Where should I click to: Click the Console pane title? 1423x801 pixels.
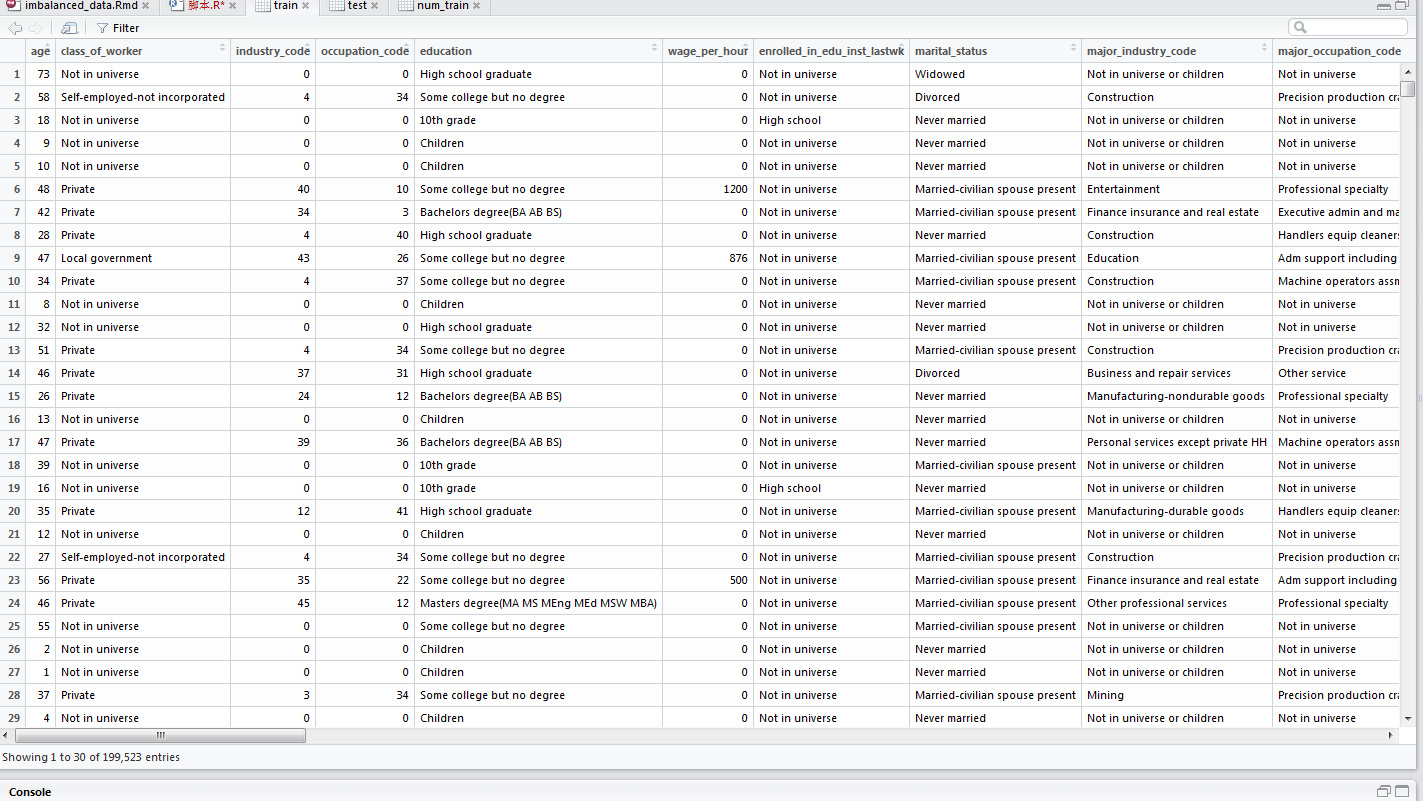pyautogui.click(x=30, y=792)
